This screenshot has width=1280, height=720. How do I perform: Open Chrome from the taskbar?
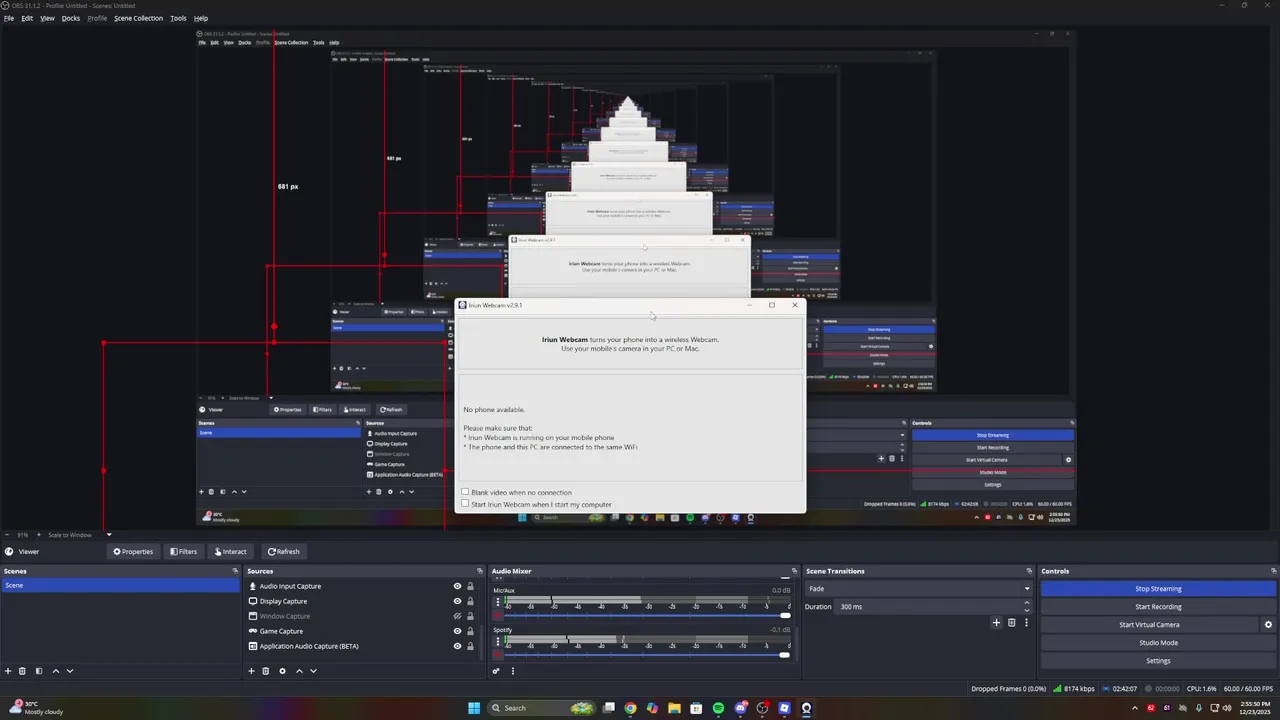[630, 708]
